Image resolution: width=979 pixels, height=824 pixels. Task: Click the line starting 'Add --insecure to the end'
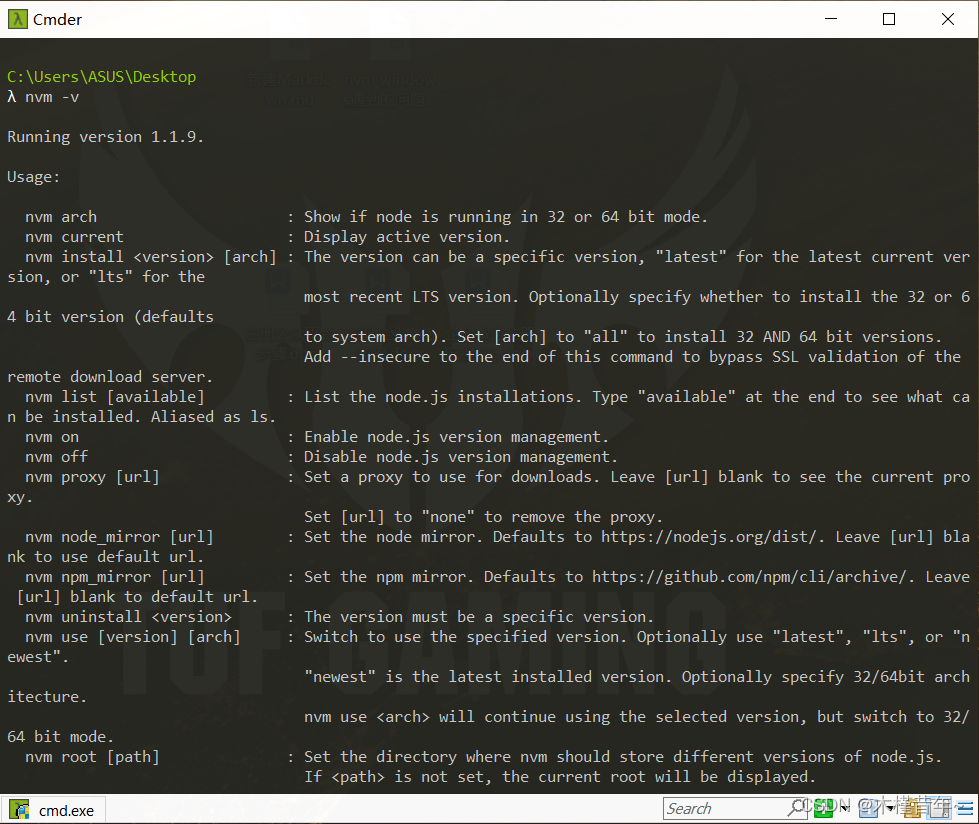click(632, 356)
